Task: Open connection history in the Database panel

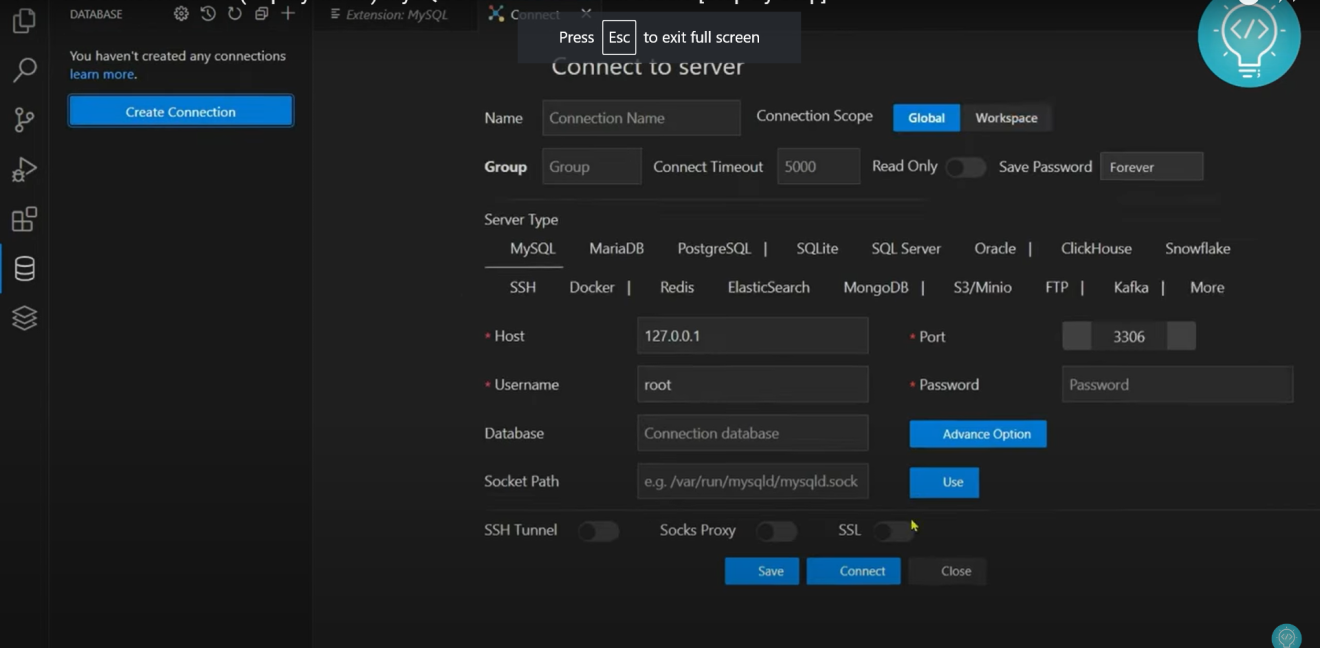Action: click(x=207, y=14)
